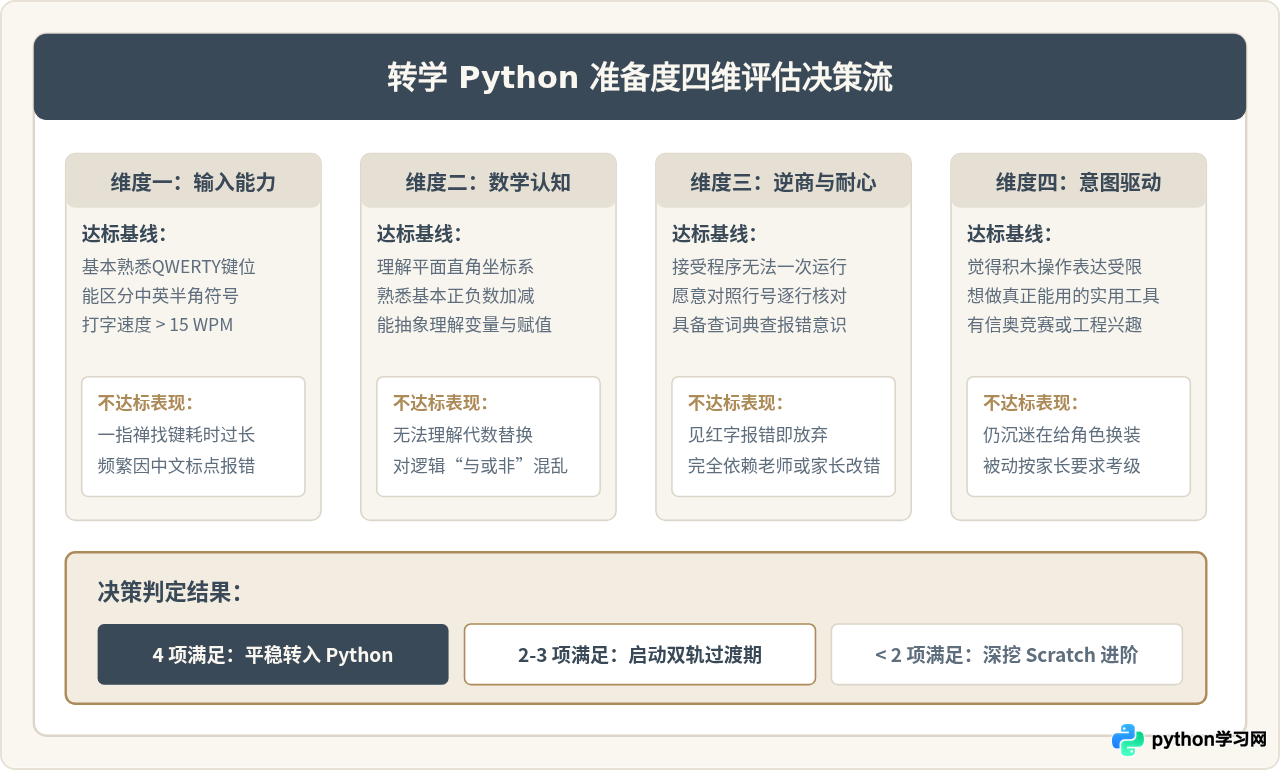This screenshot has width=1280, height=770.
Task: Click the Python logo icon
Action: click(1127, 740)
